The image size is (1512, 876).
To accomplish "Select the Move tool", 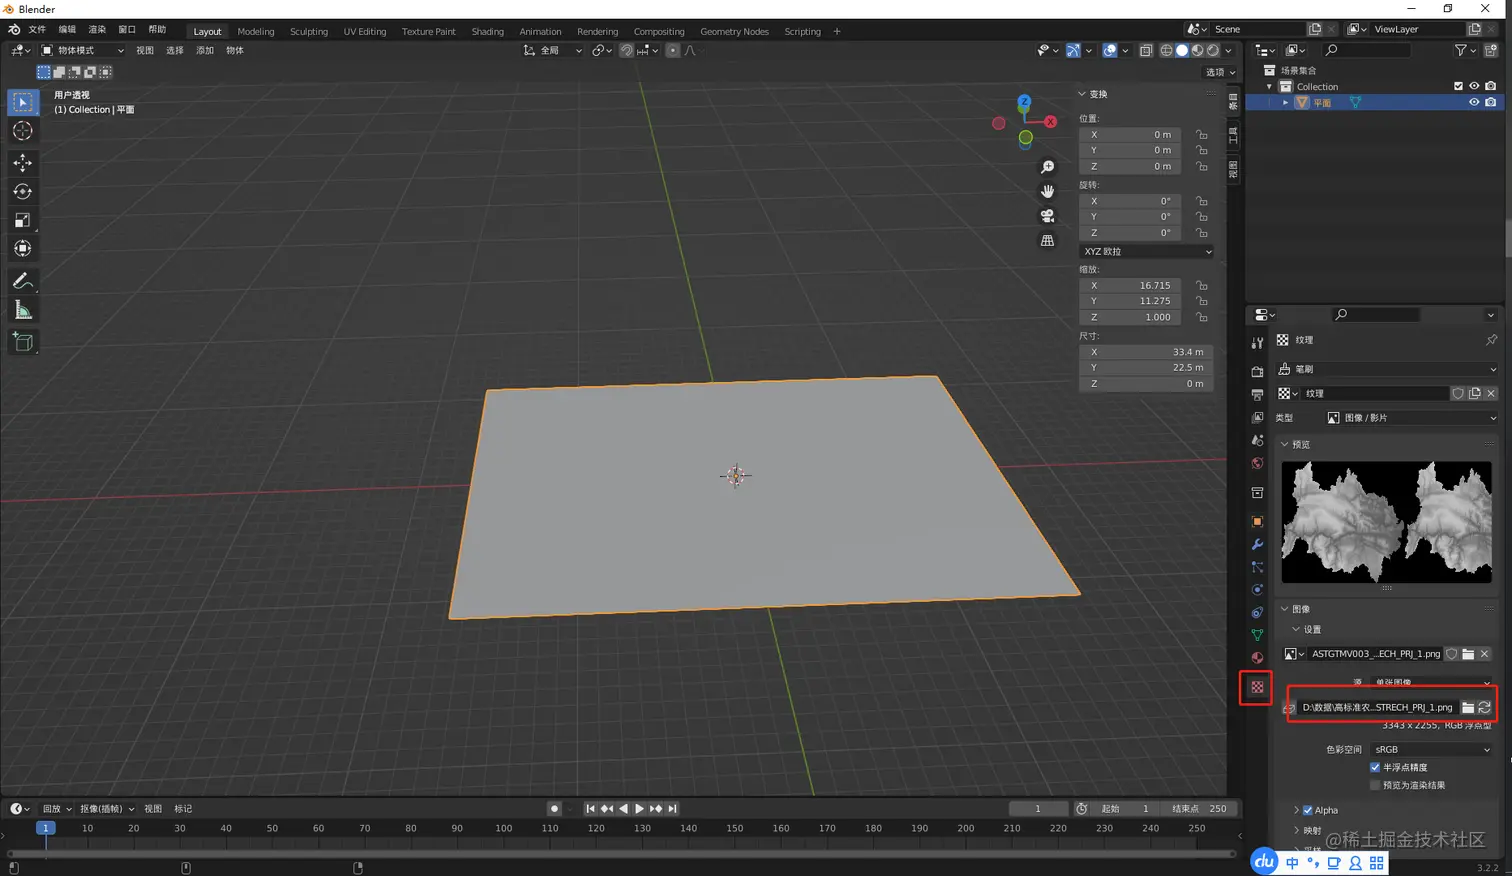I will (x=22, y=162).
